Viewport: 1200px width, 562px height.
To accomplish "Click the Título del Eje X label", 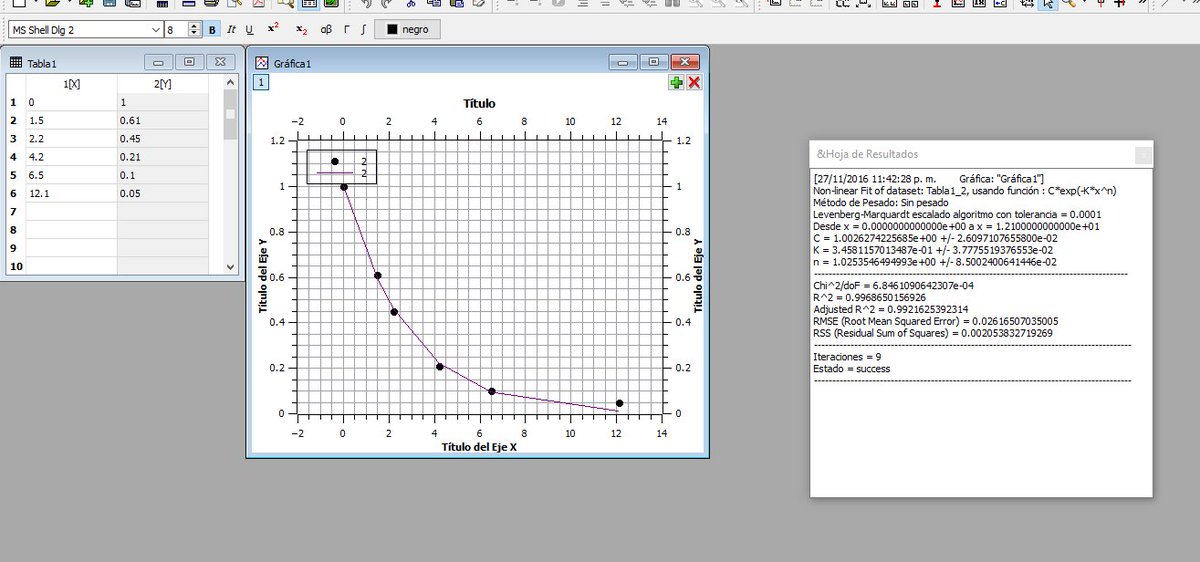I will point(479,447).
